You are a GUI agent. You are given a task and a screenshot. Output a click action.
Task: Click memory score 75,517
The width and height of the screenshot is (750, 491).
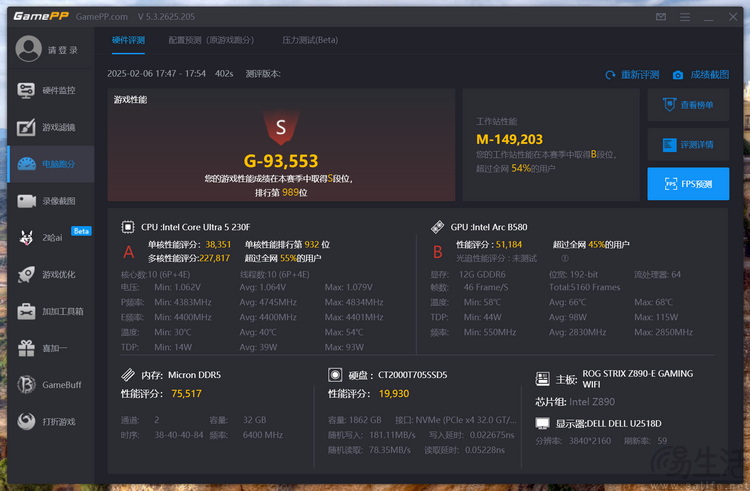pos(187,394)
